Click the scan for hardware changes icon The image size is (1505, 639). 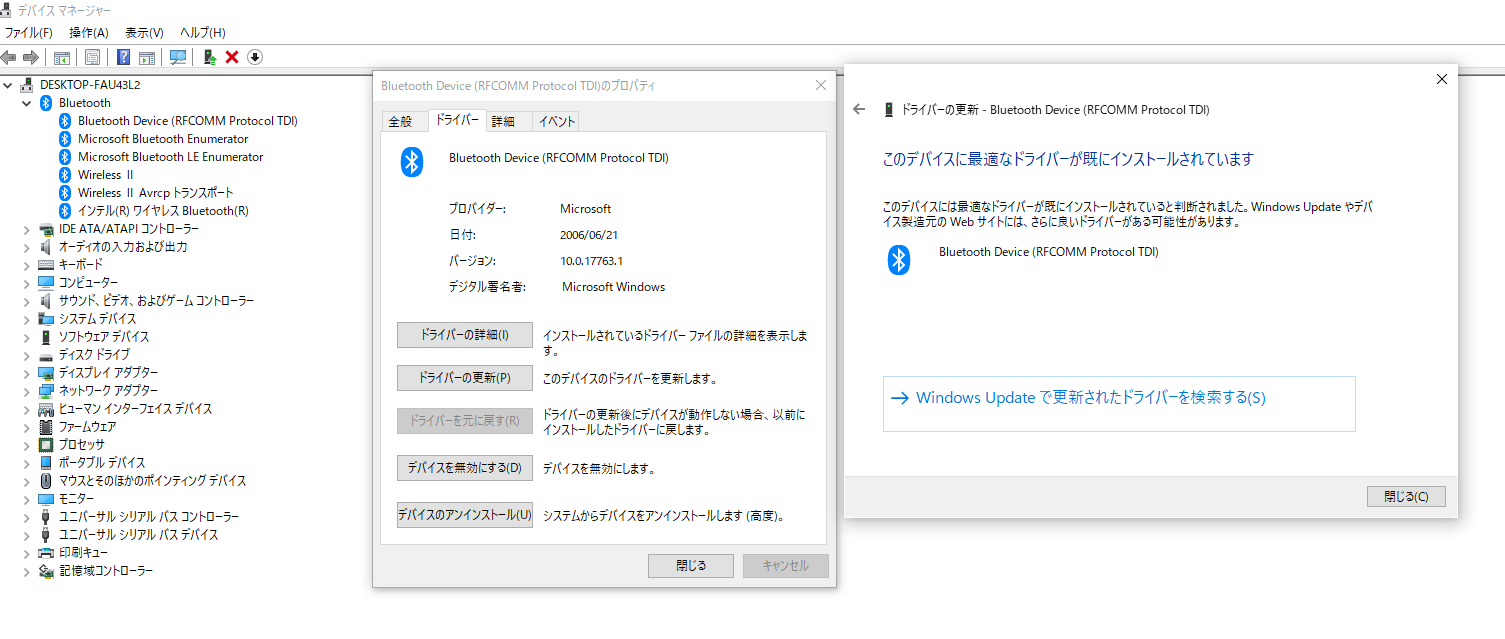point(178,57)
